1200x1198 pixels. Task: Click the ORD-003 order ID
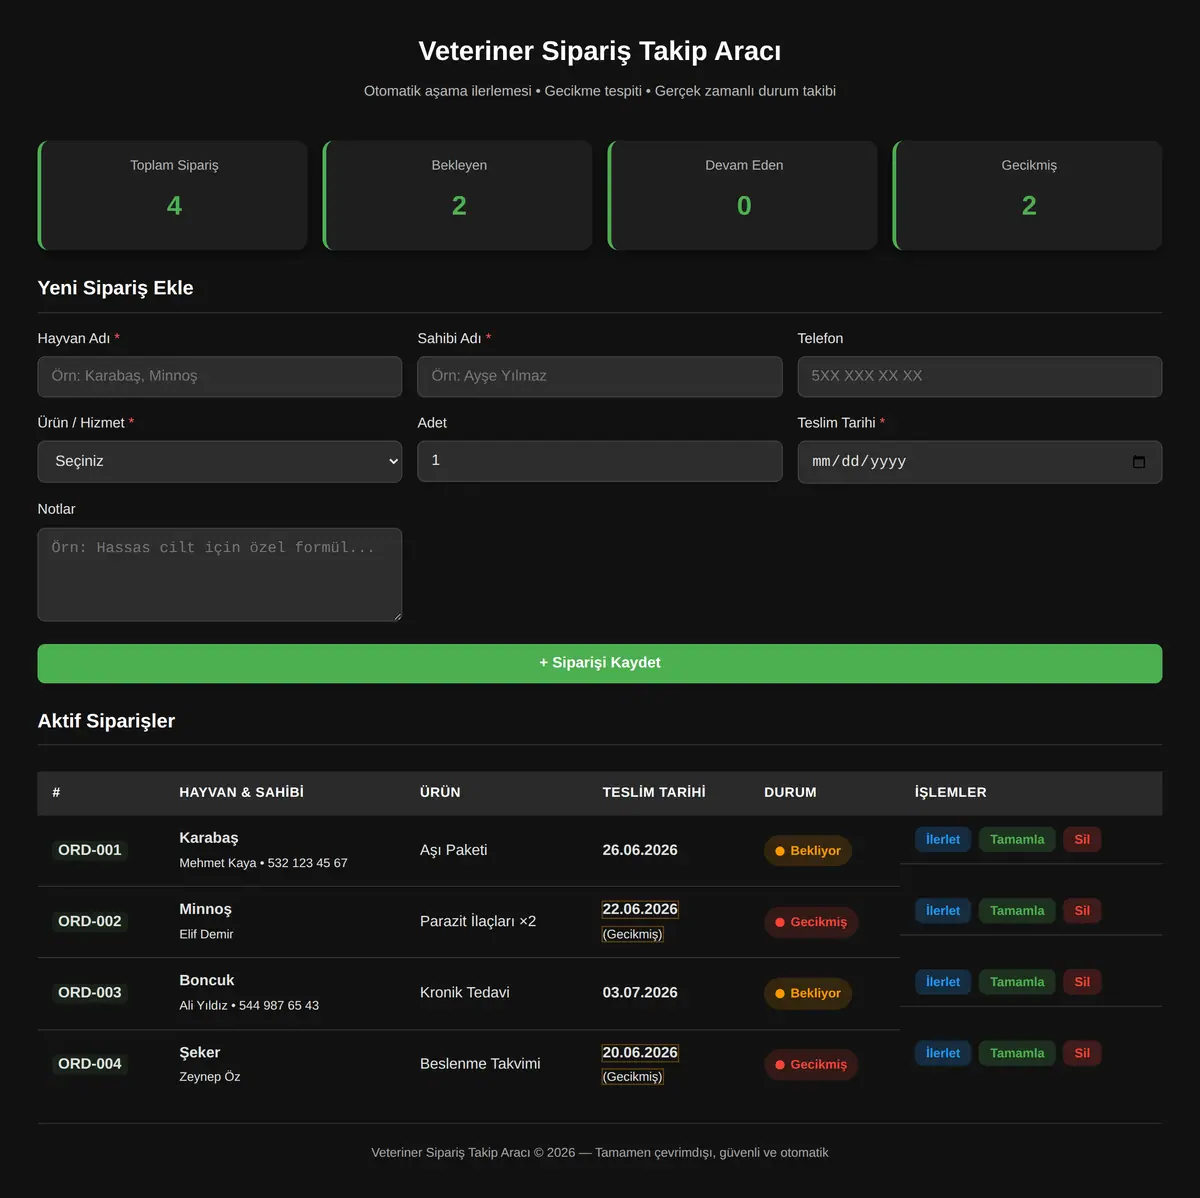[90, 992]
